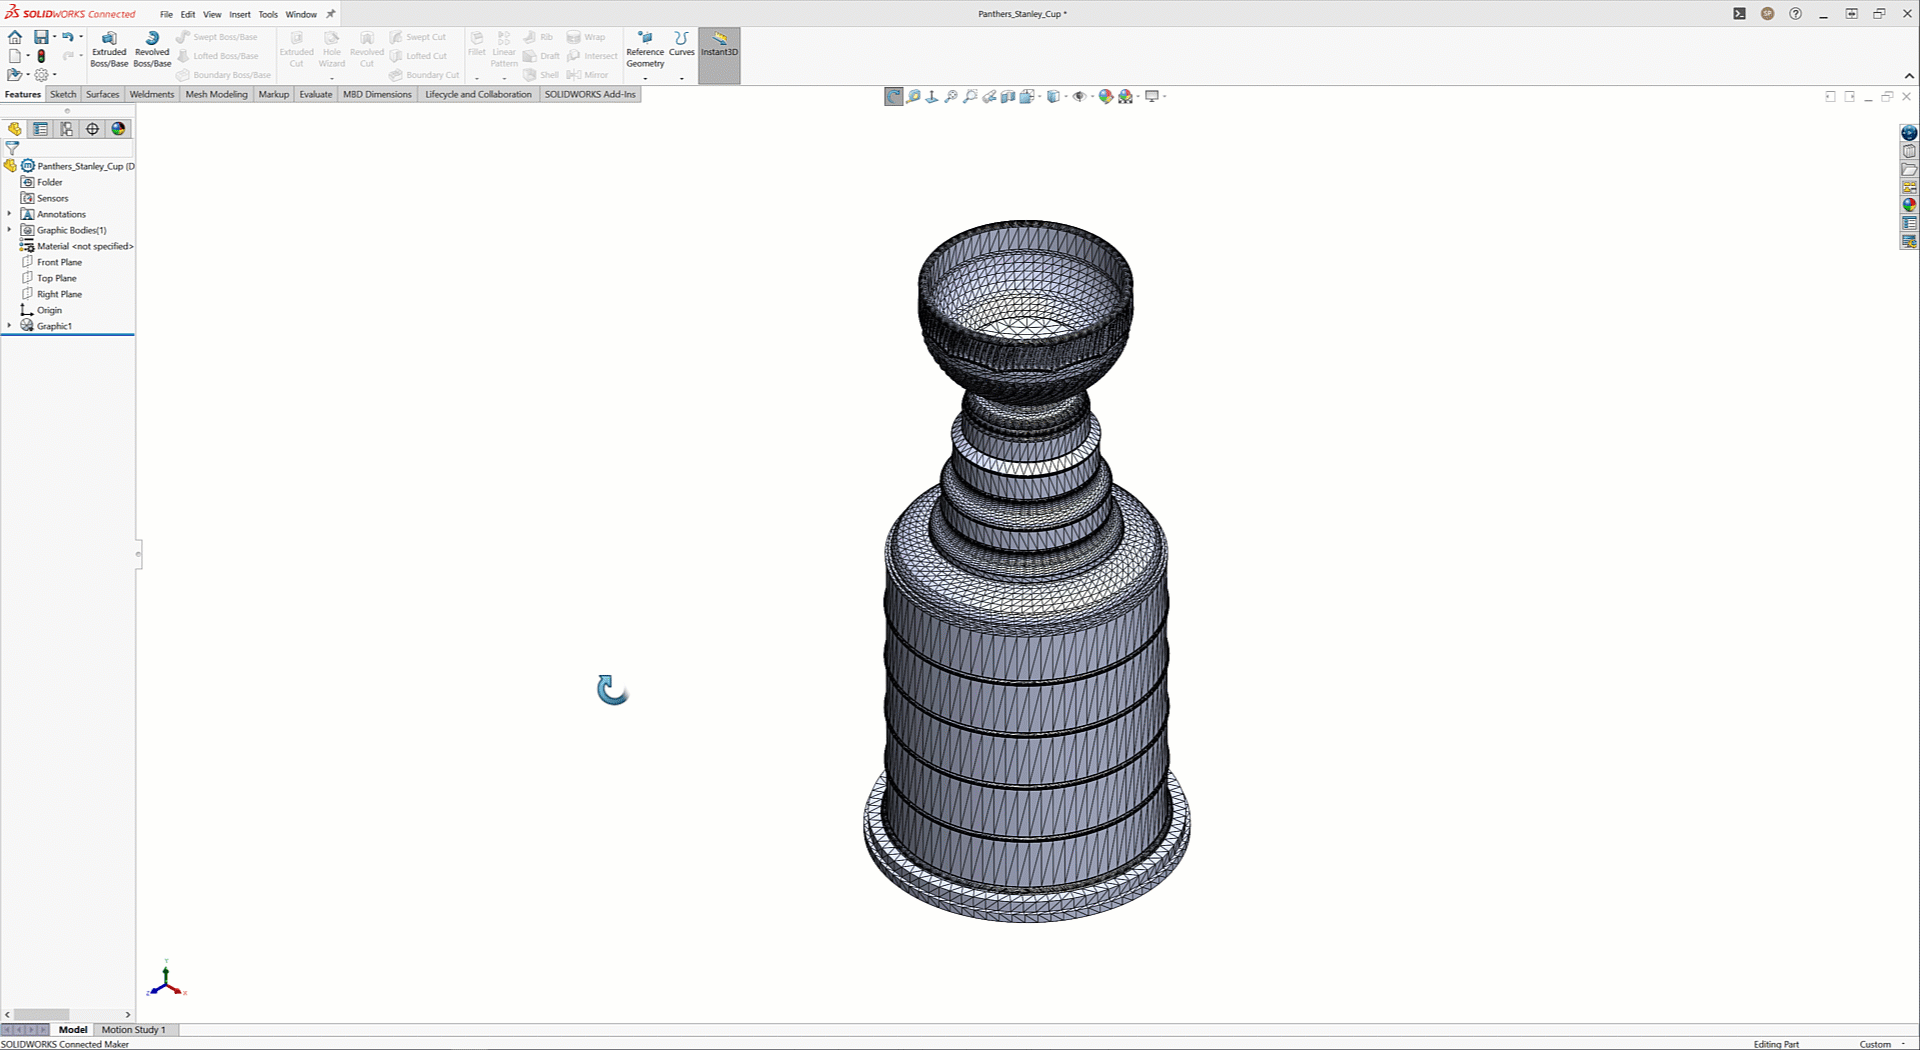The height and width of the screenshot is (1050, 1920).
Task: Open the File Explorer folder icon in task pane
Action: [1909, 169]
